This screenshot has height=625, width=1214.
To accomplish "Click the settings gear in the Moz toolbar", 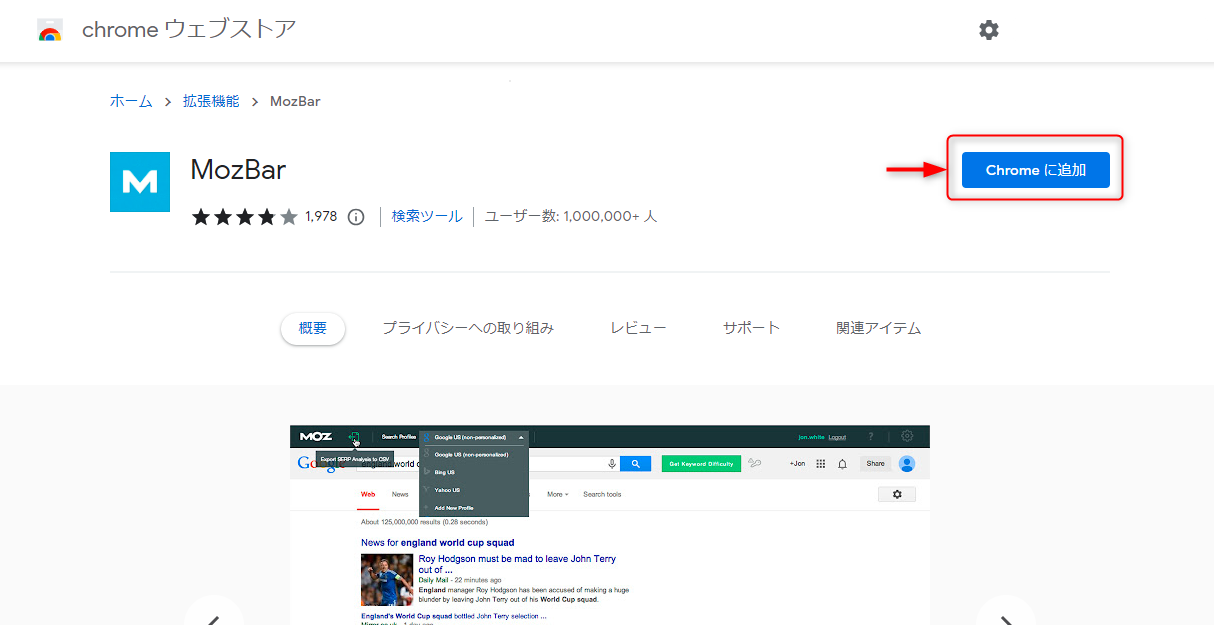I will pos(906,436).
